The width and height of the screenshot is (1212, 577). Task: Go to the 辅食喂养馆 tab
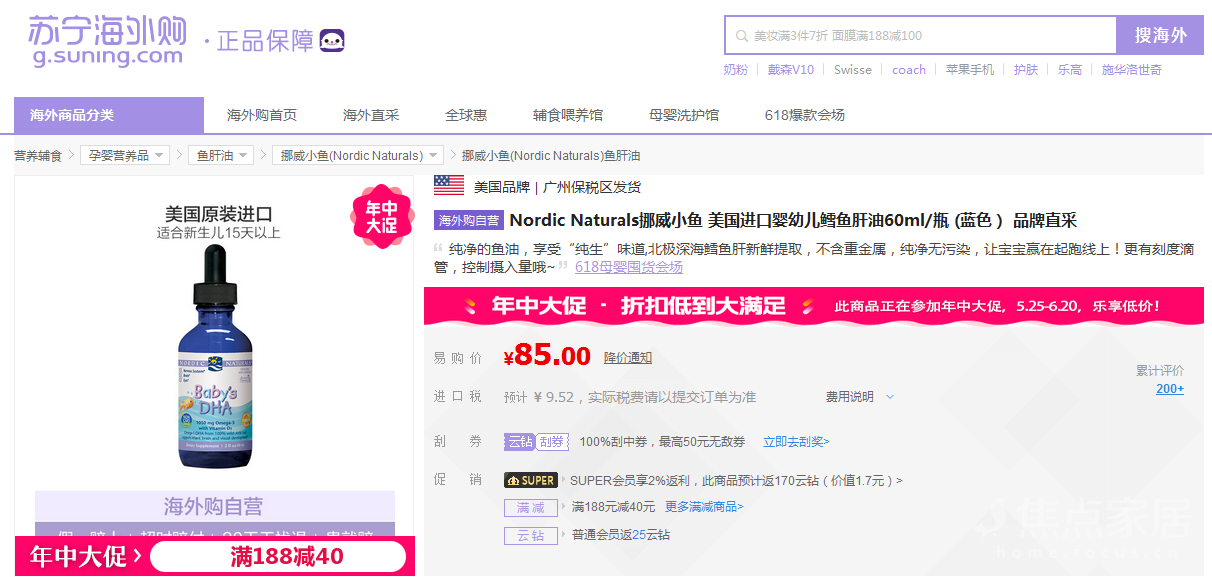568,115
